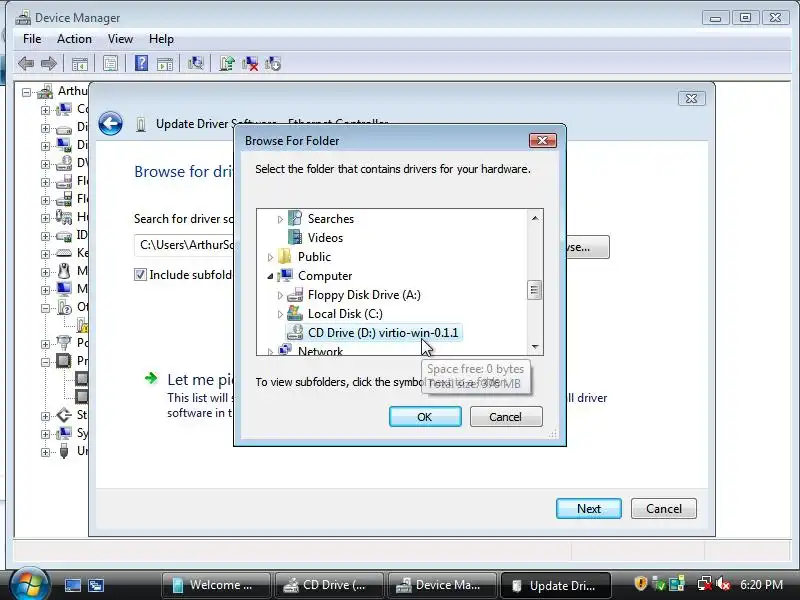Switch to 'CD Drive (...' taskbar button
800x600 pixels.
329,585
